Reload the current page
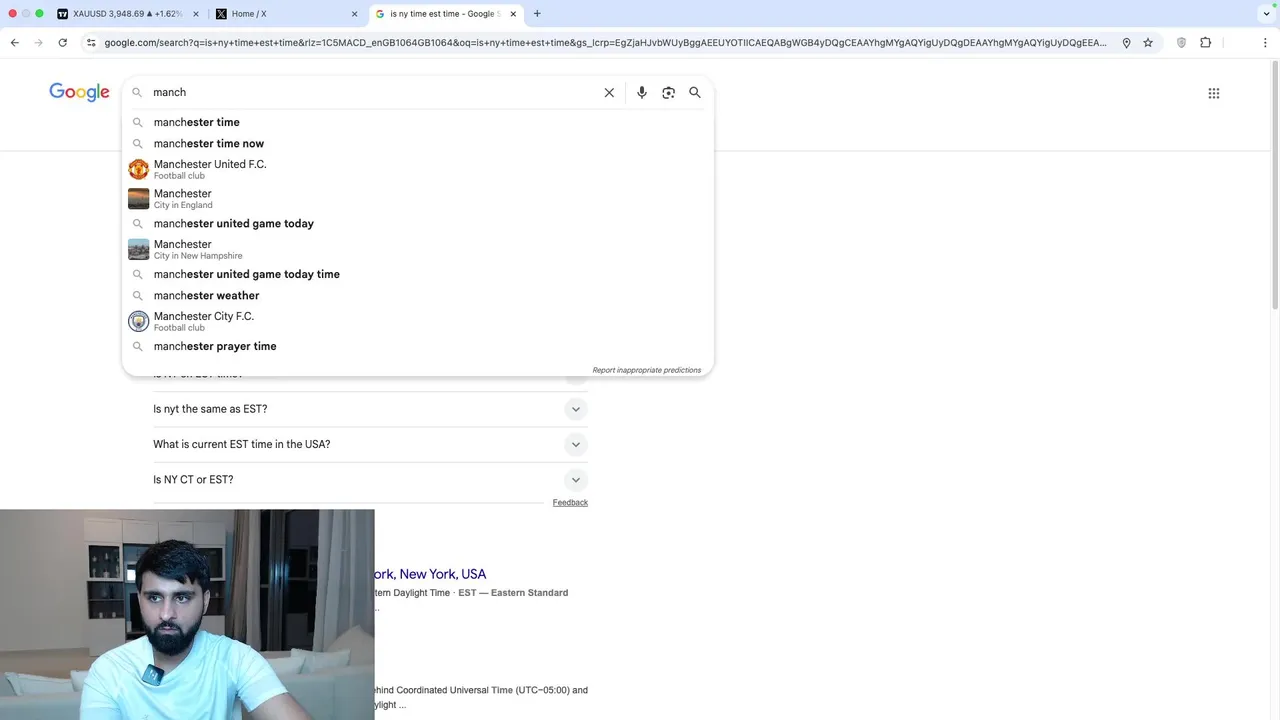The height and width of the screenshot is (720, 1280). pyautogui.click(x=62, y=42)
